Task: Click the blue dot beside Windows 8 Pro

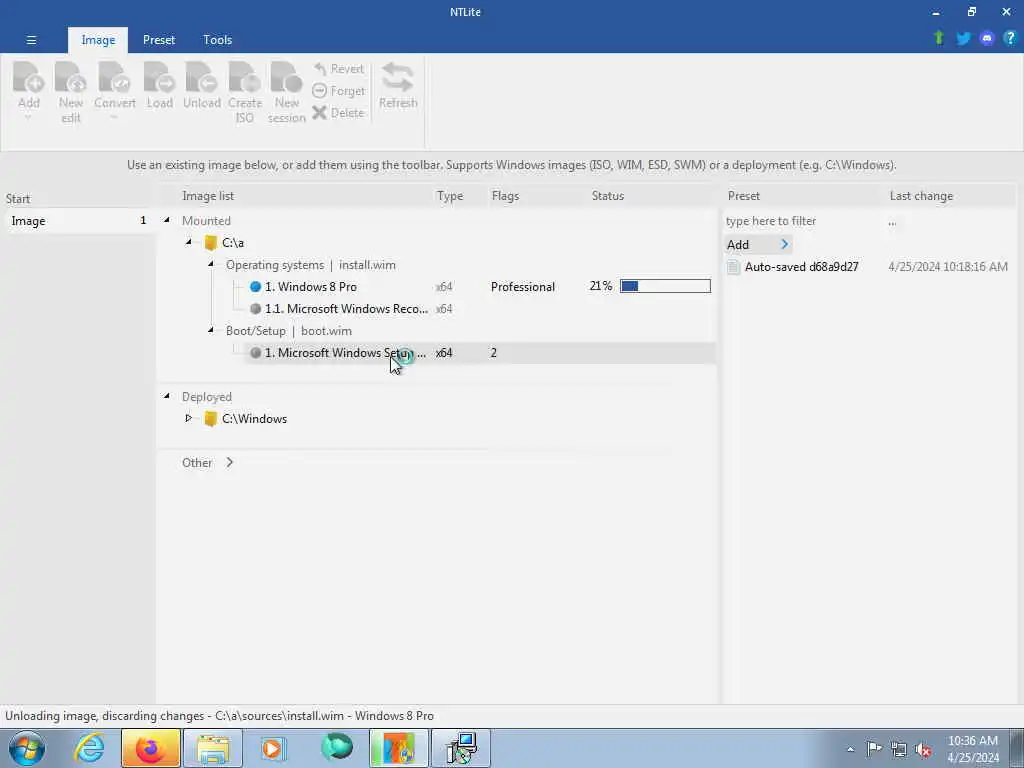Action: (x=255, y=287)
